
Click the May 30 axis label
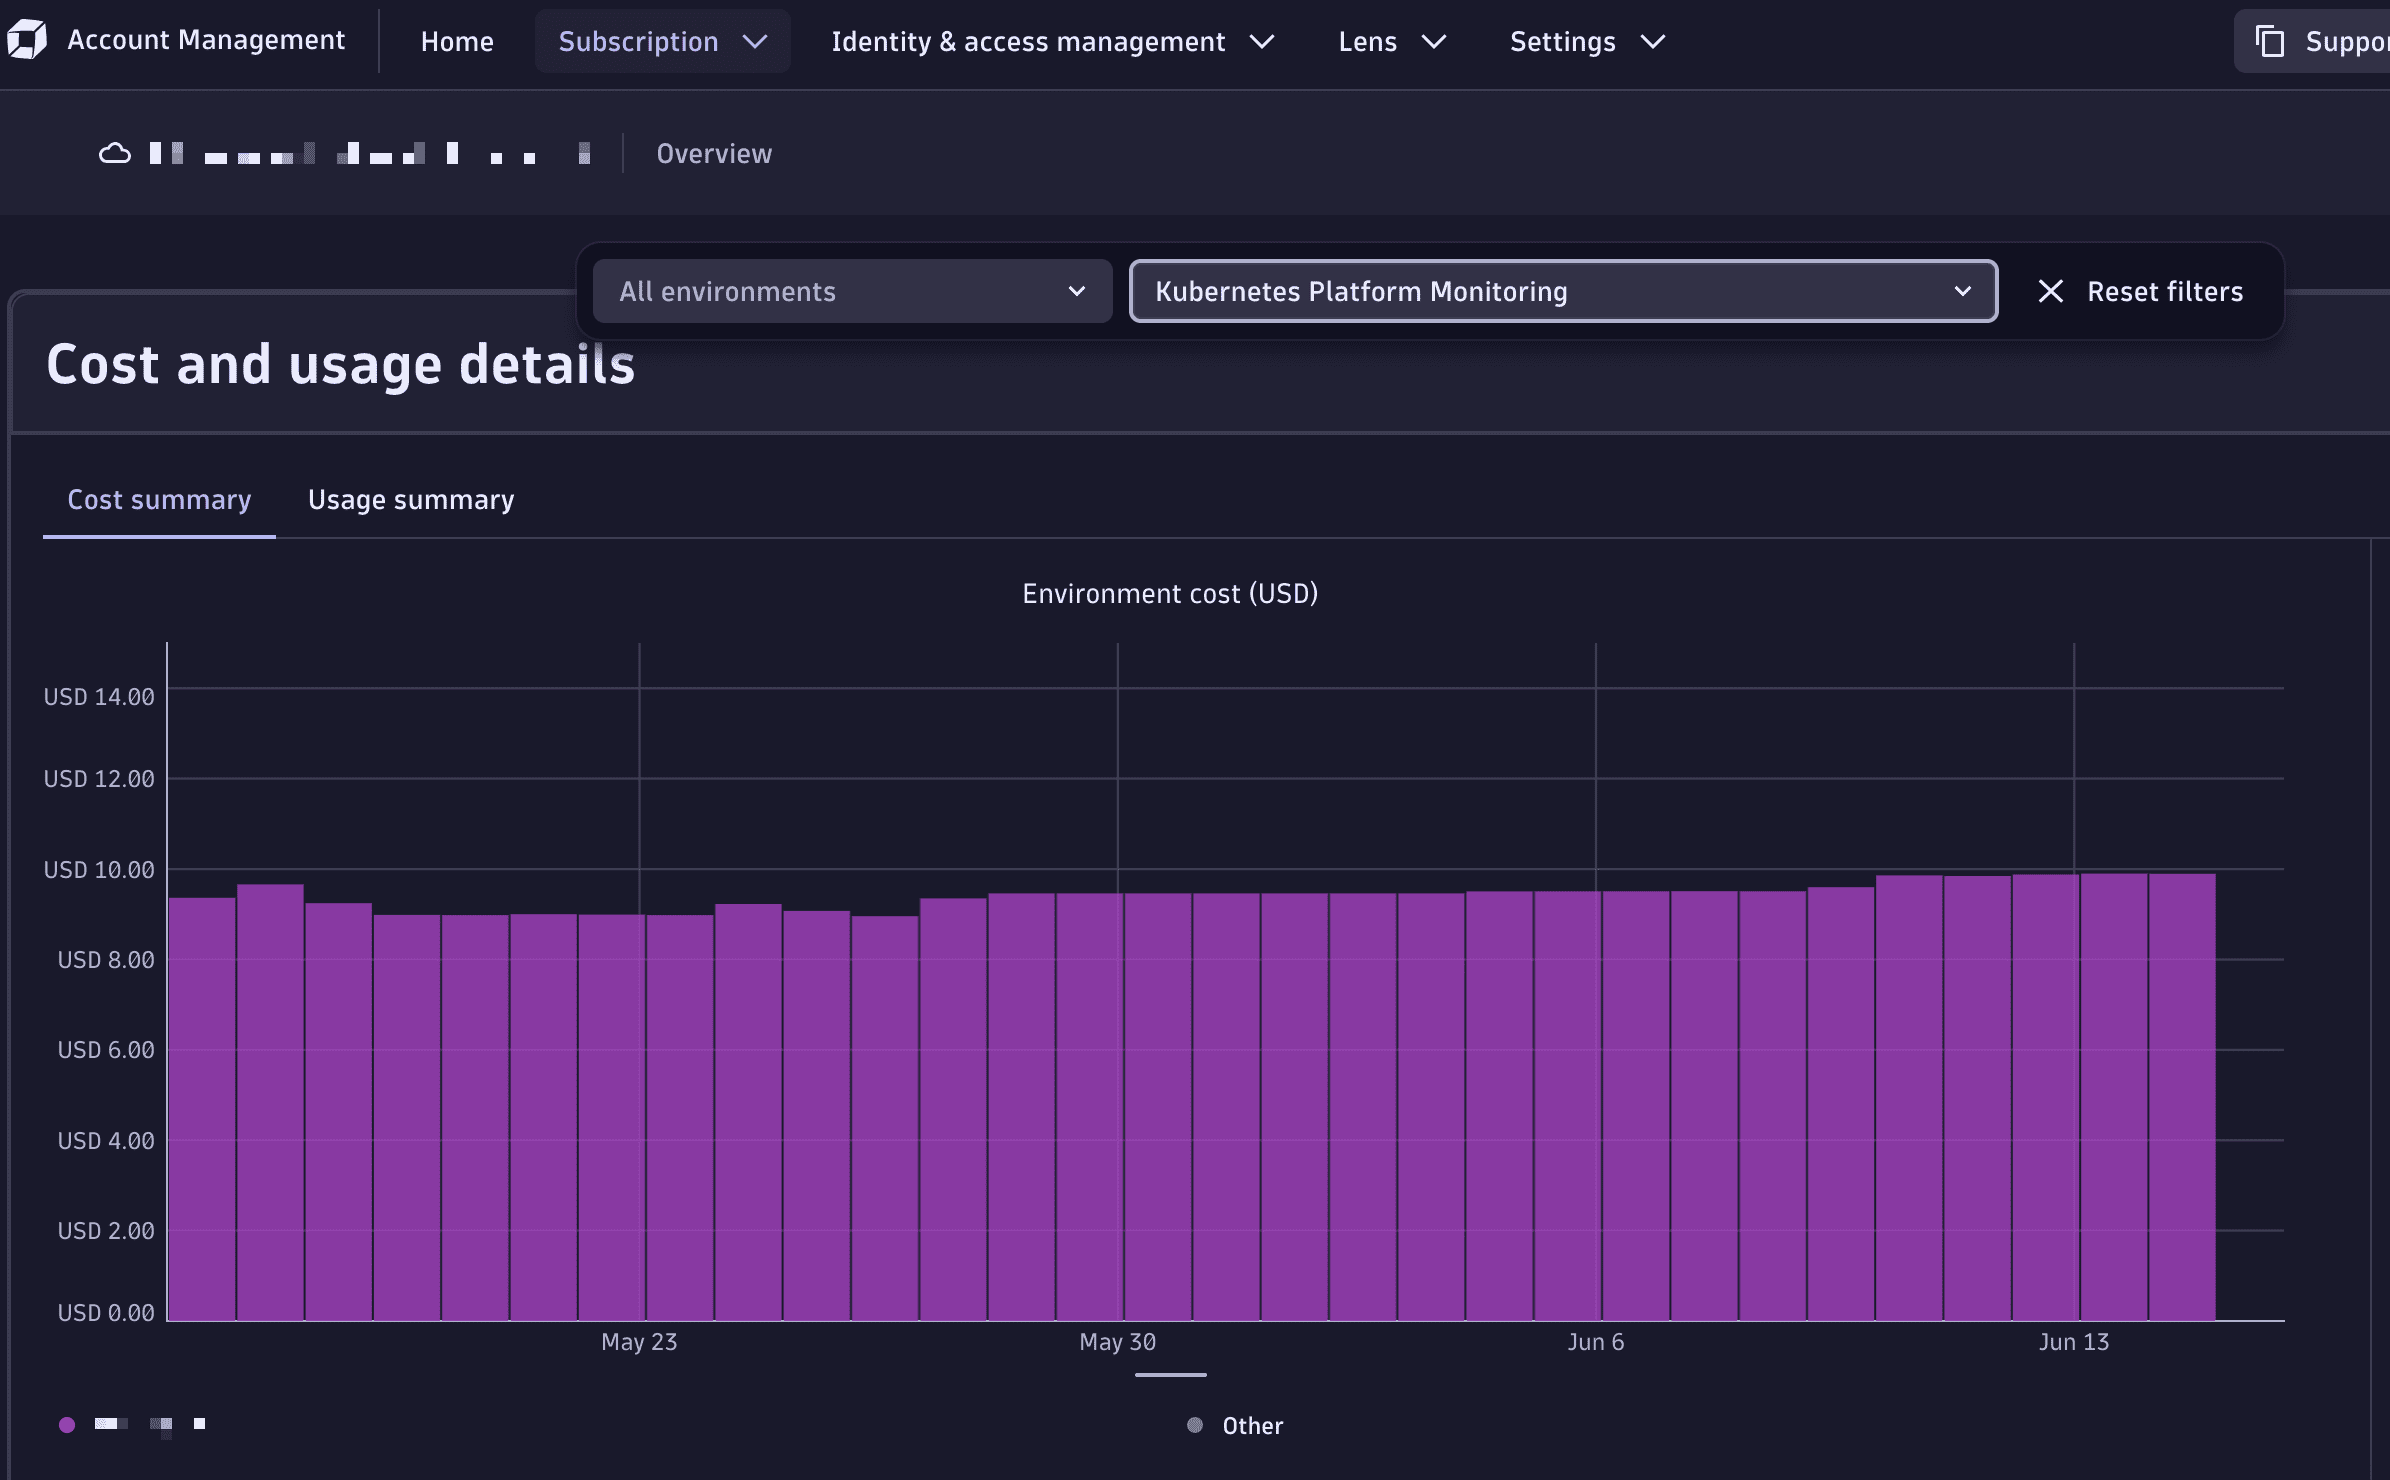pos(1117,1342)
